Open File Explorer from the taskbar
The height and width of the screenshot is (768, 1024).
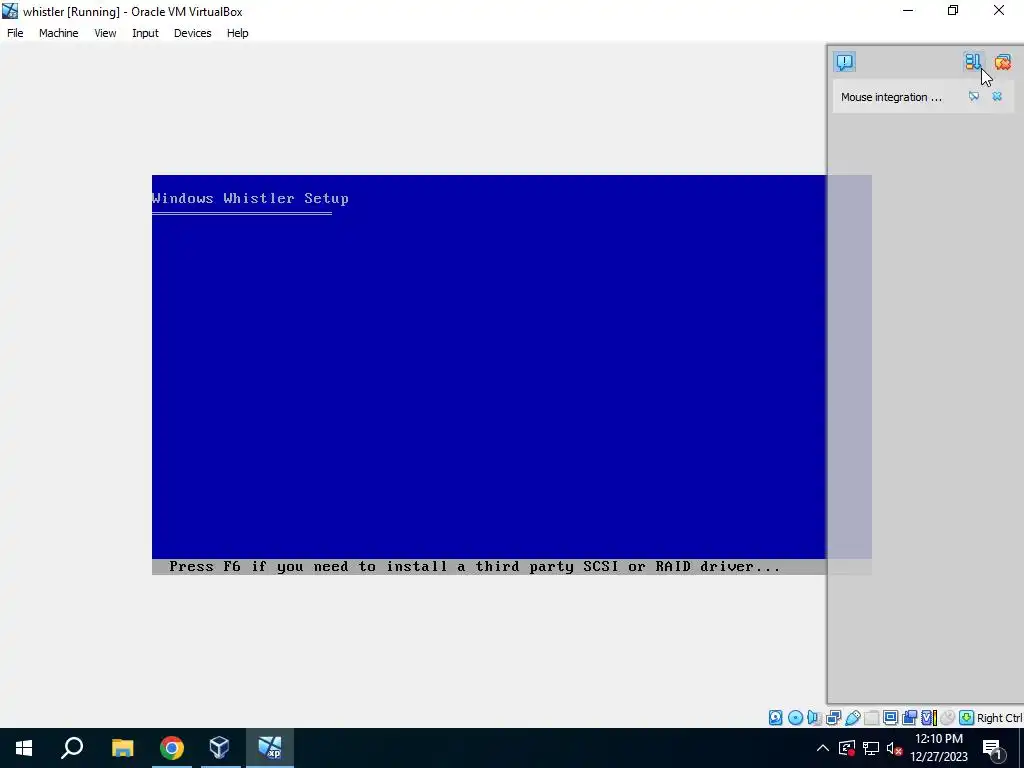[122, 748]
